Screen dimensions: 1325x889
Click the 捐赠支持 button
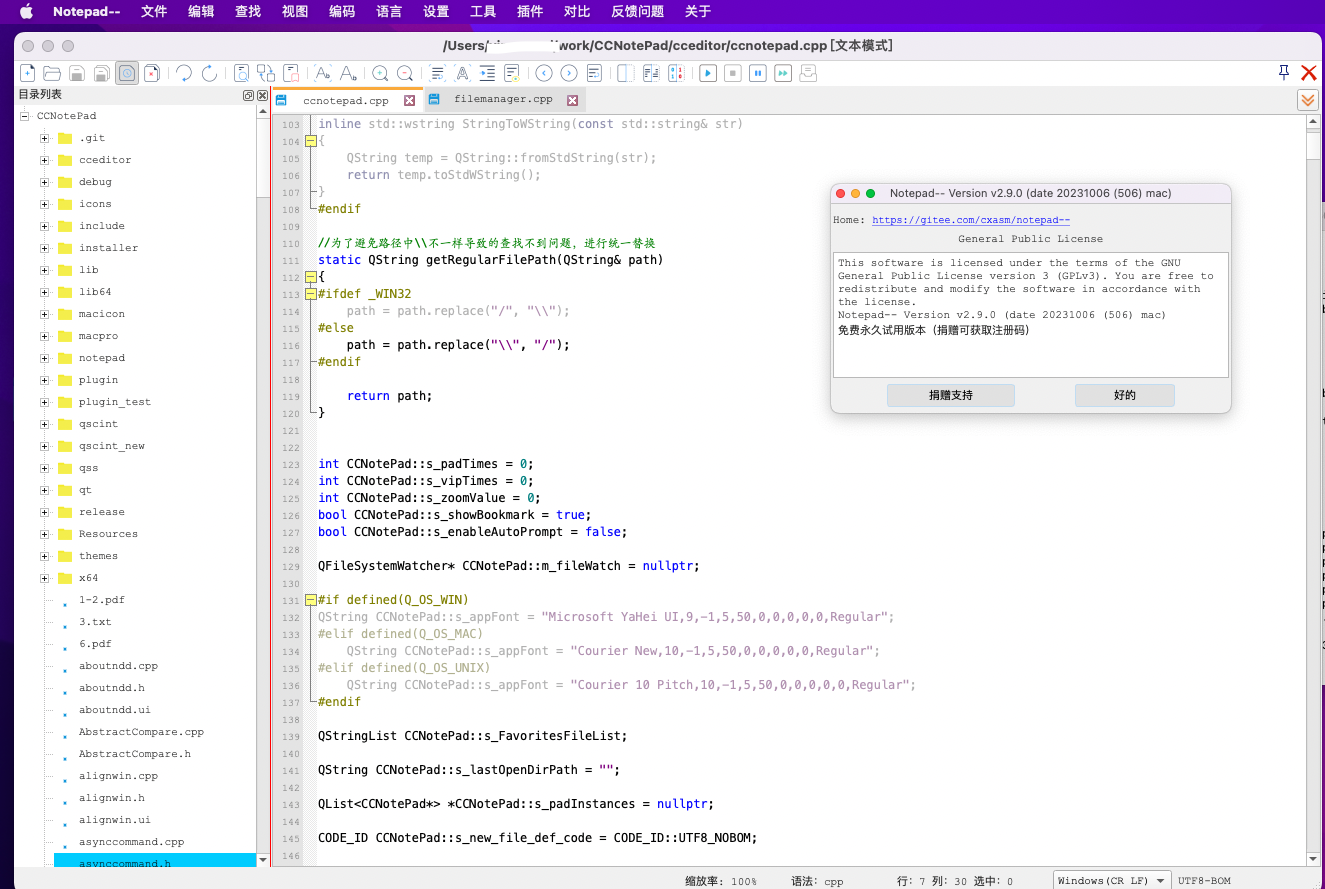(951, 395)
